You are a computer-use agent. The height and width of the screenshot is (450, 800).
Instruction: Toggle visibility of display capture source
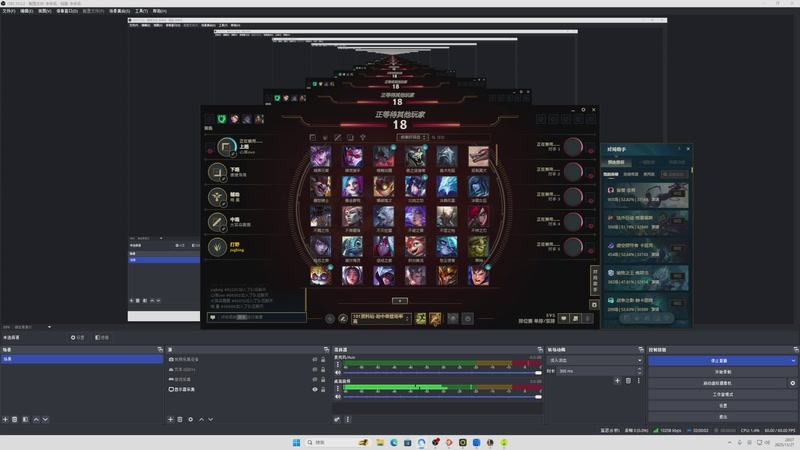click(315, 389)
